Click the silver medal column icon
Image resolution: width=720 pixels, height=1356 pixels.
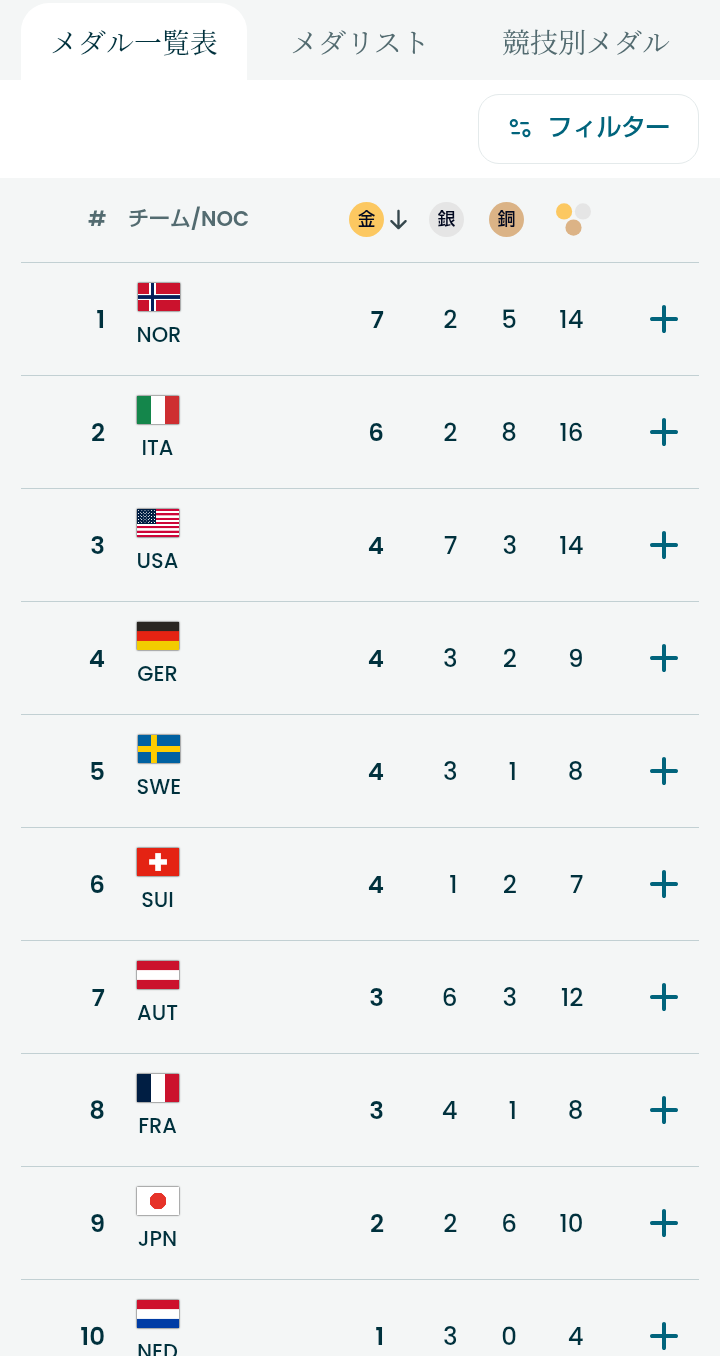tap(446, 219)
